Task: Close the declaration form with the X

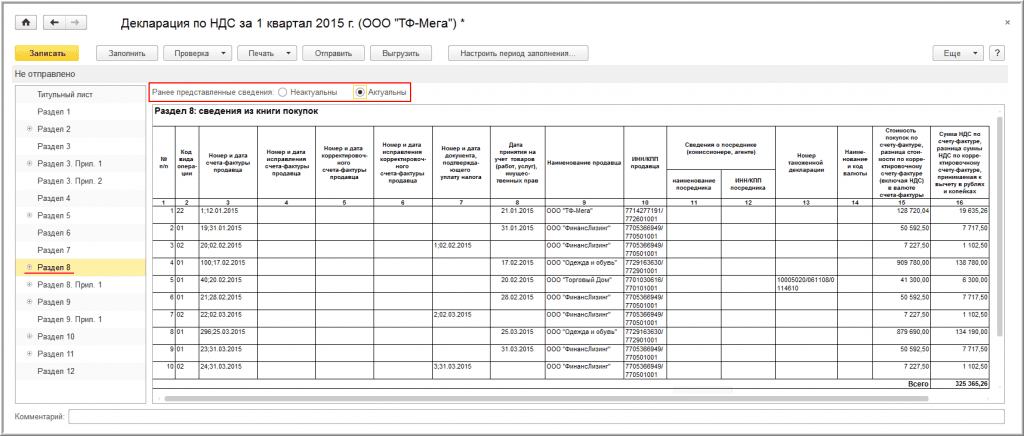Action: 1004,21
